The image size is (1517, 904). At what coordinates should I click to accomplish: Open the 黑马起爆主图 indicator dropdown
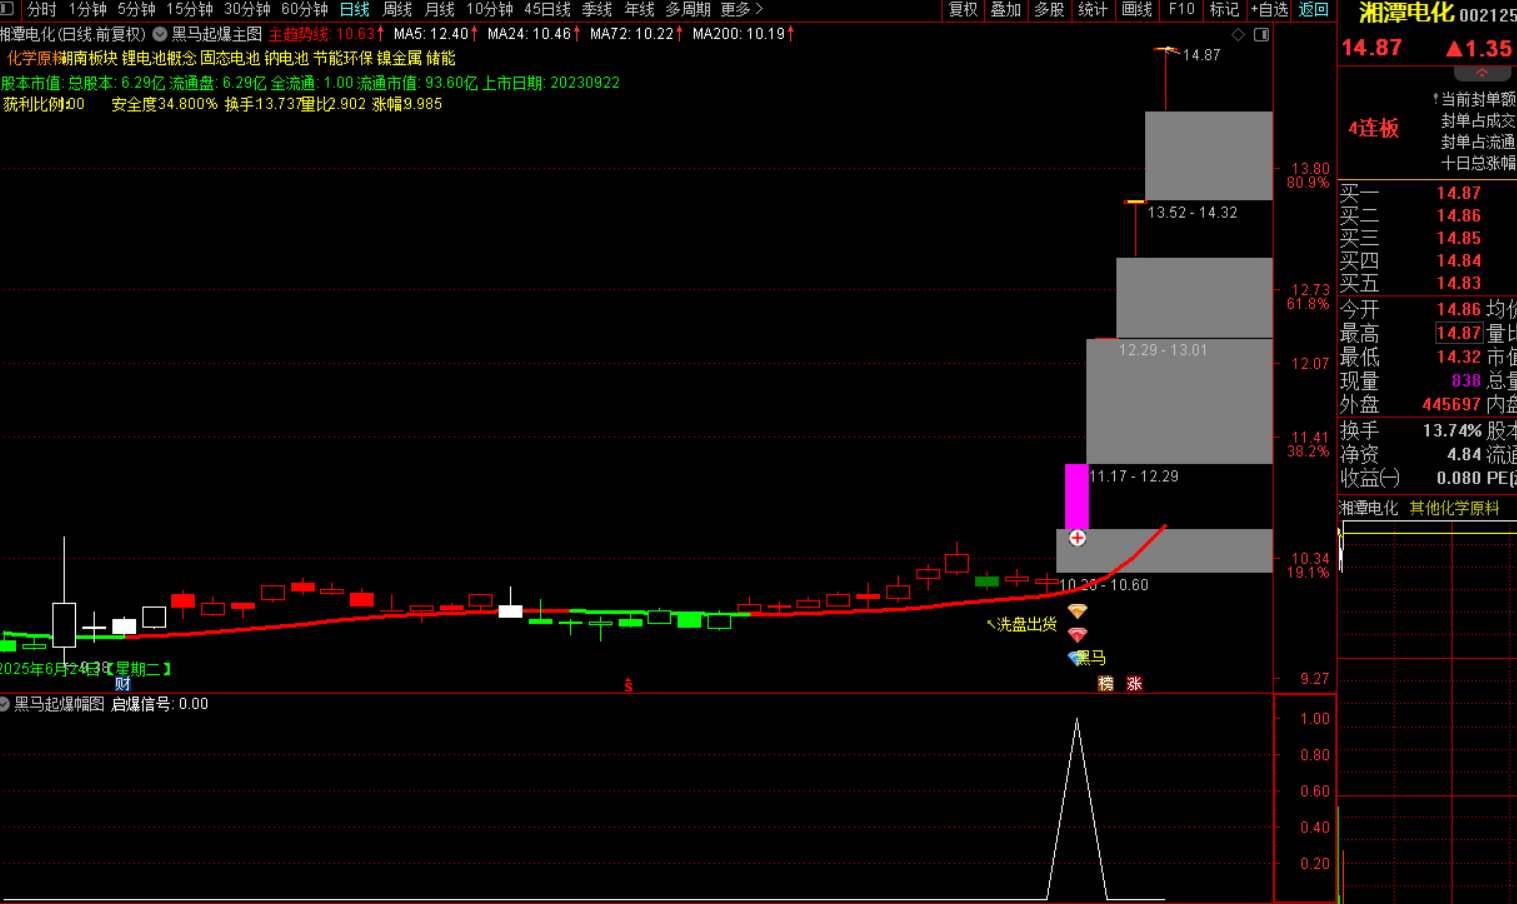coord(160,34)
